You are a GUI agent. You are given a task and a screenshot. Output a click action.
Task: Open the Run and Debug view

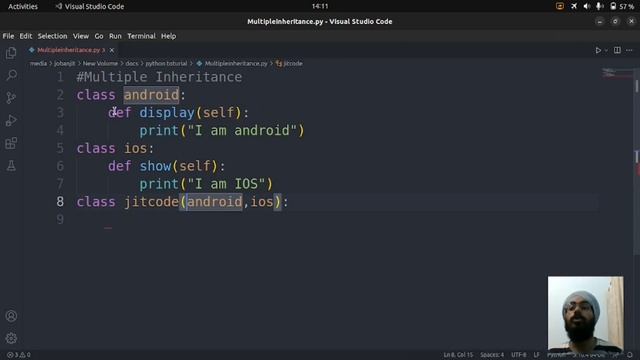pyautogui.click(x=11, y=120)
